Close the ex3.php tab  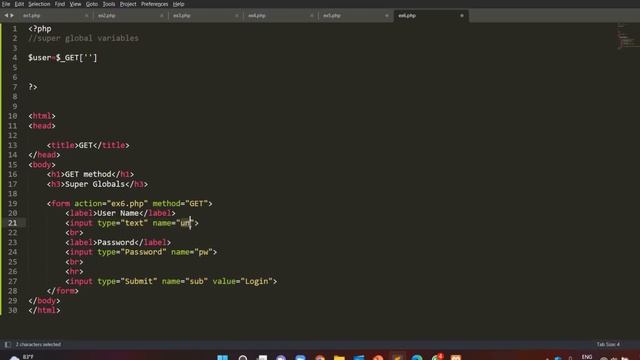[237, 16]
